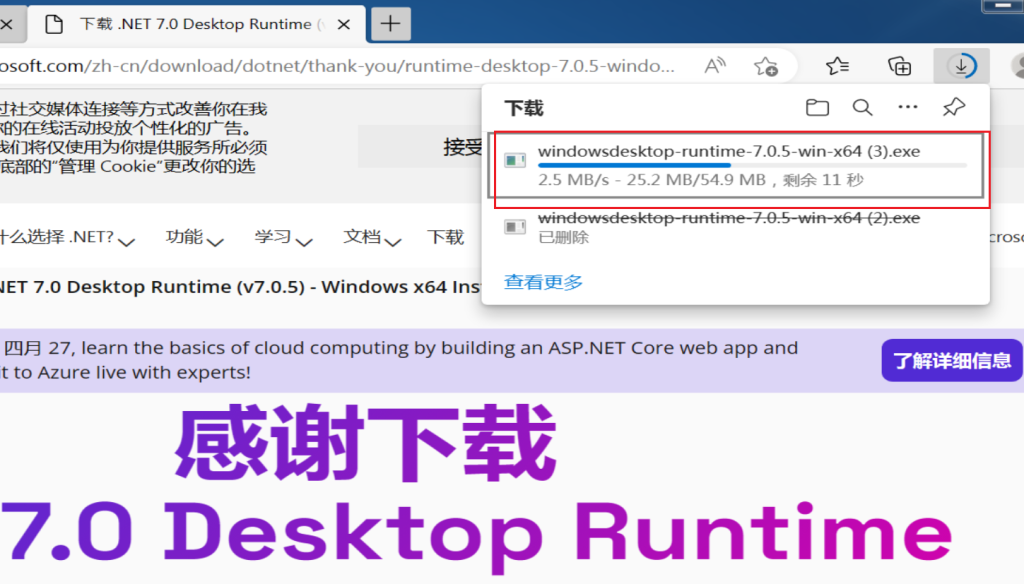Close the .NET 7.0 Desktop Runtime tab
Image resolution: width=1024 pixels, height=584 pixels.
[344, 25]
